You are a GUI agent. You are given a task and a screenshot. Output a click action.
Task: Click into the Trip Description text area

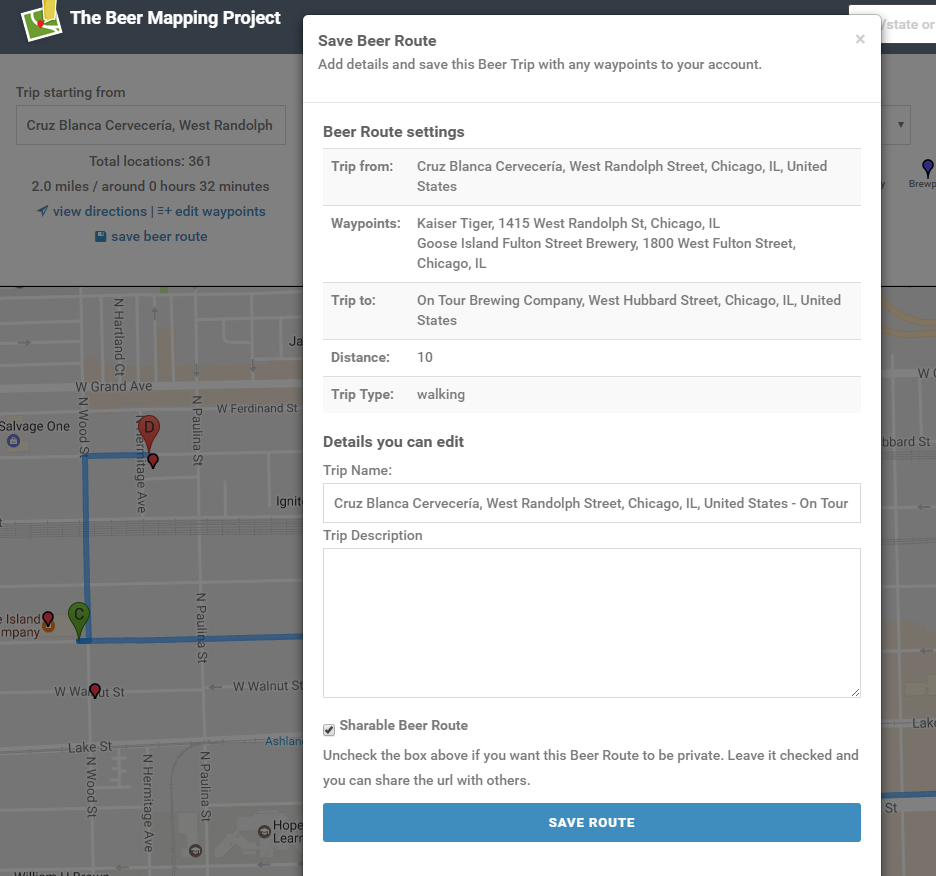click(x=592, y=623)
